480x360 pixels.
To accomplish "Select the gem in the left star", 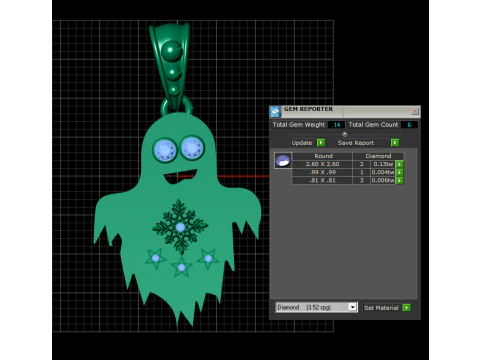I will (155, 258).
